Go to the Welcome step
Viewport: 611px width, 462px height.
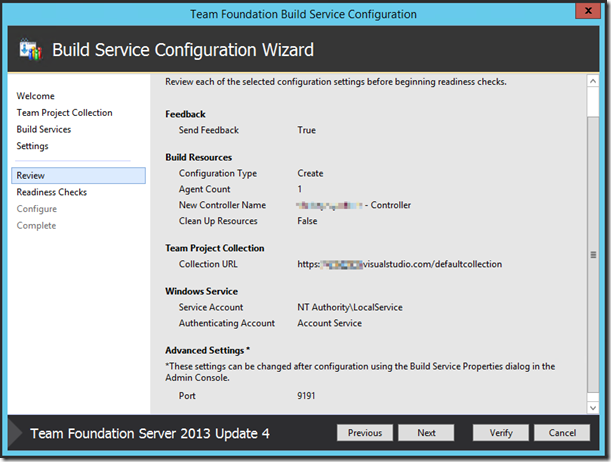[35, 96]
